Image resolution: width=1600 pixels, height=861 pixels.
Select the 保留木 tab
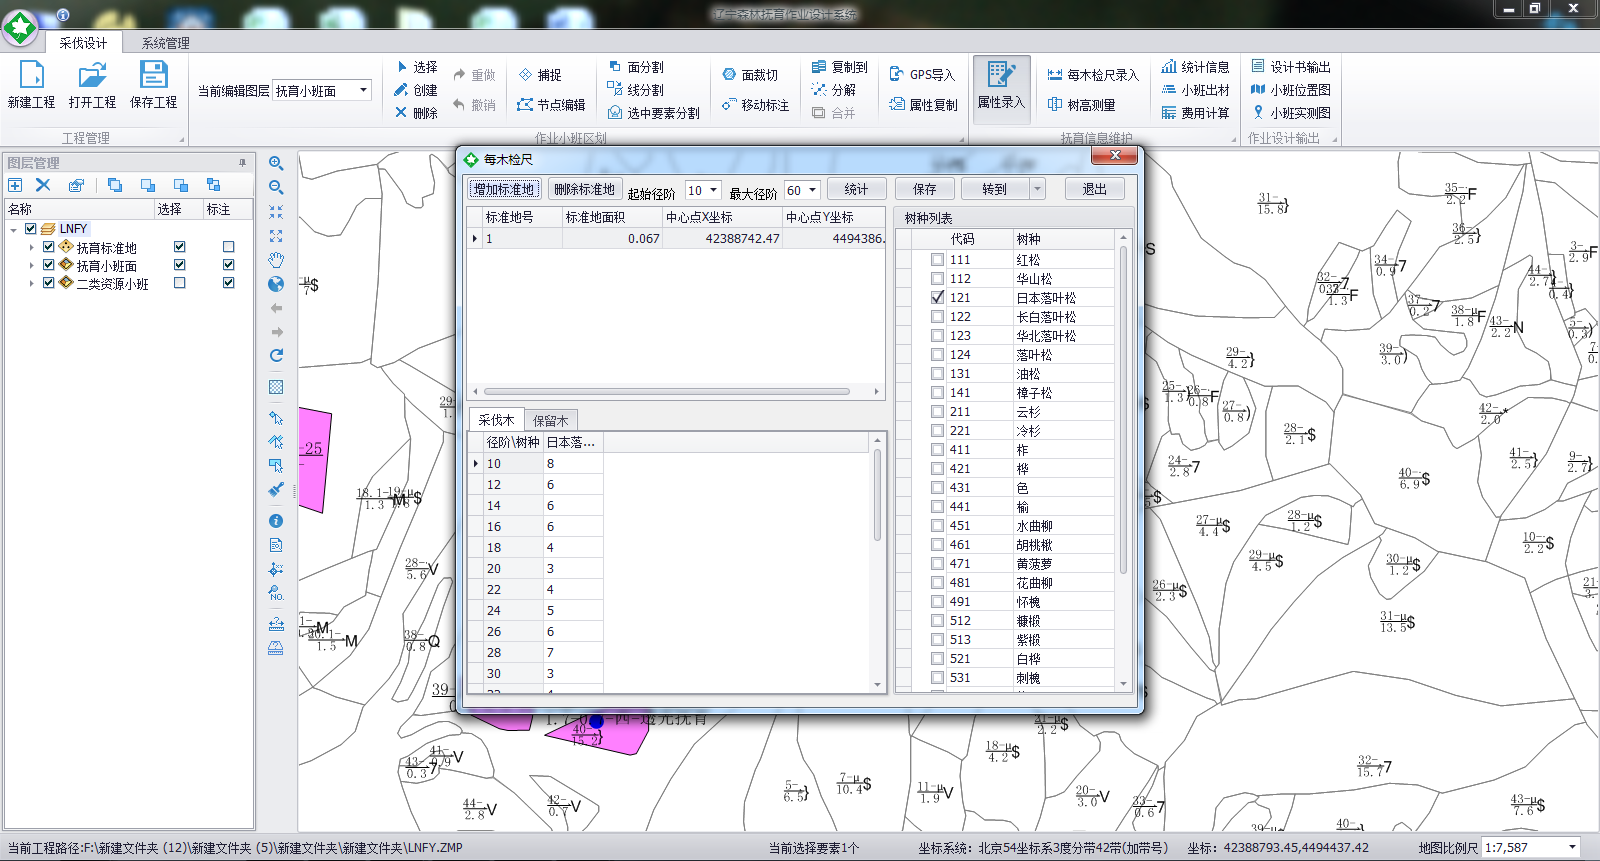point(551,421)
